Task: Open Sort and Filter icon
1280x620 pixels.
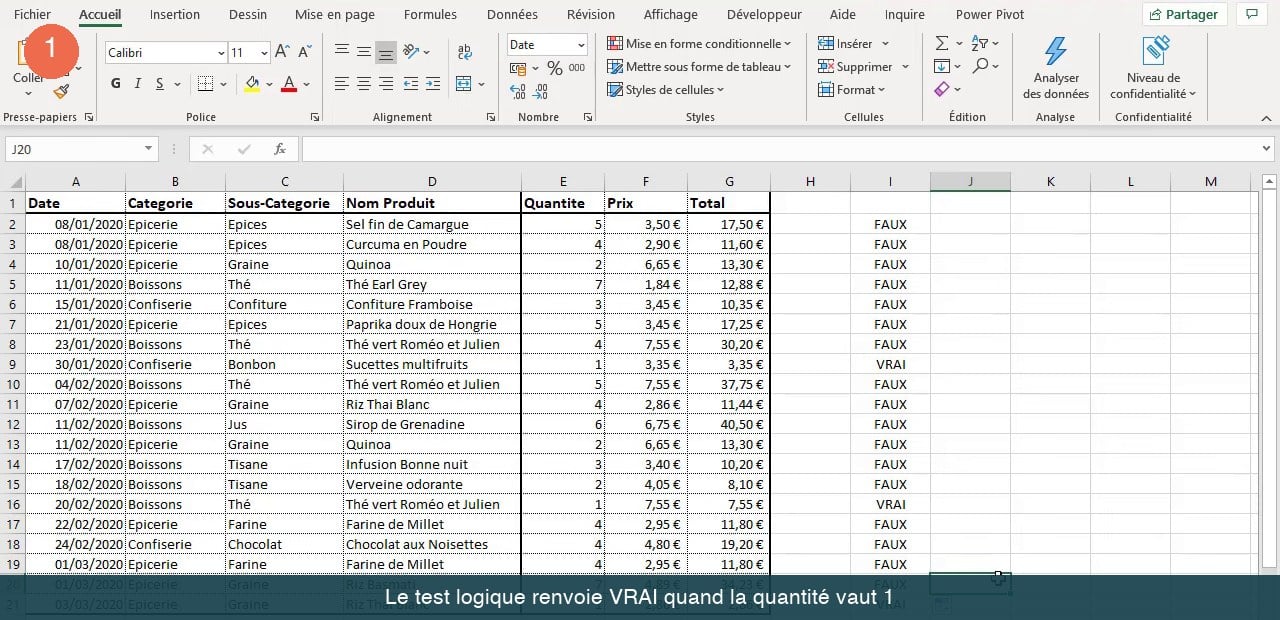Action: pos(980,44)
